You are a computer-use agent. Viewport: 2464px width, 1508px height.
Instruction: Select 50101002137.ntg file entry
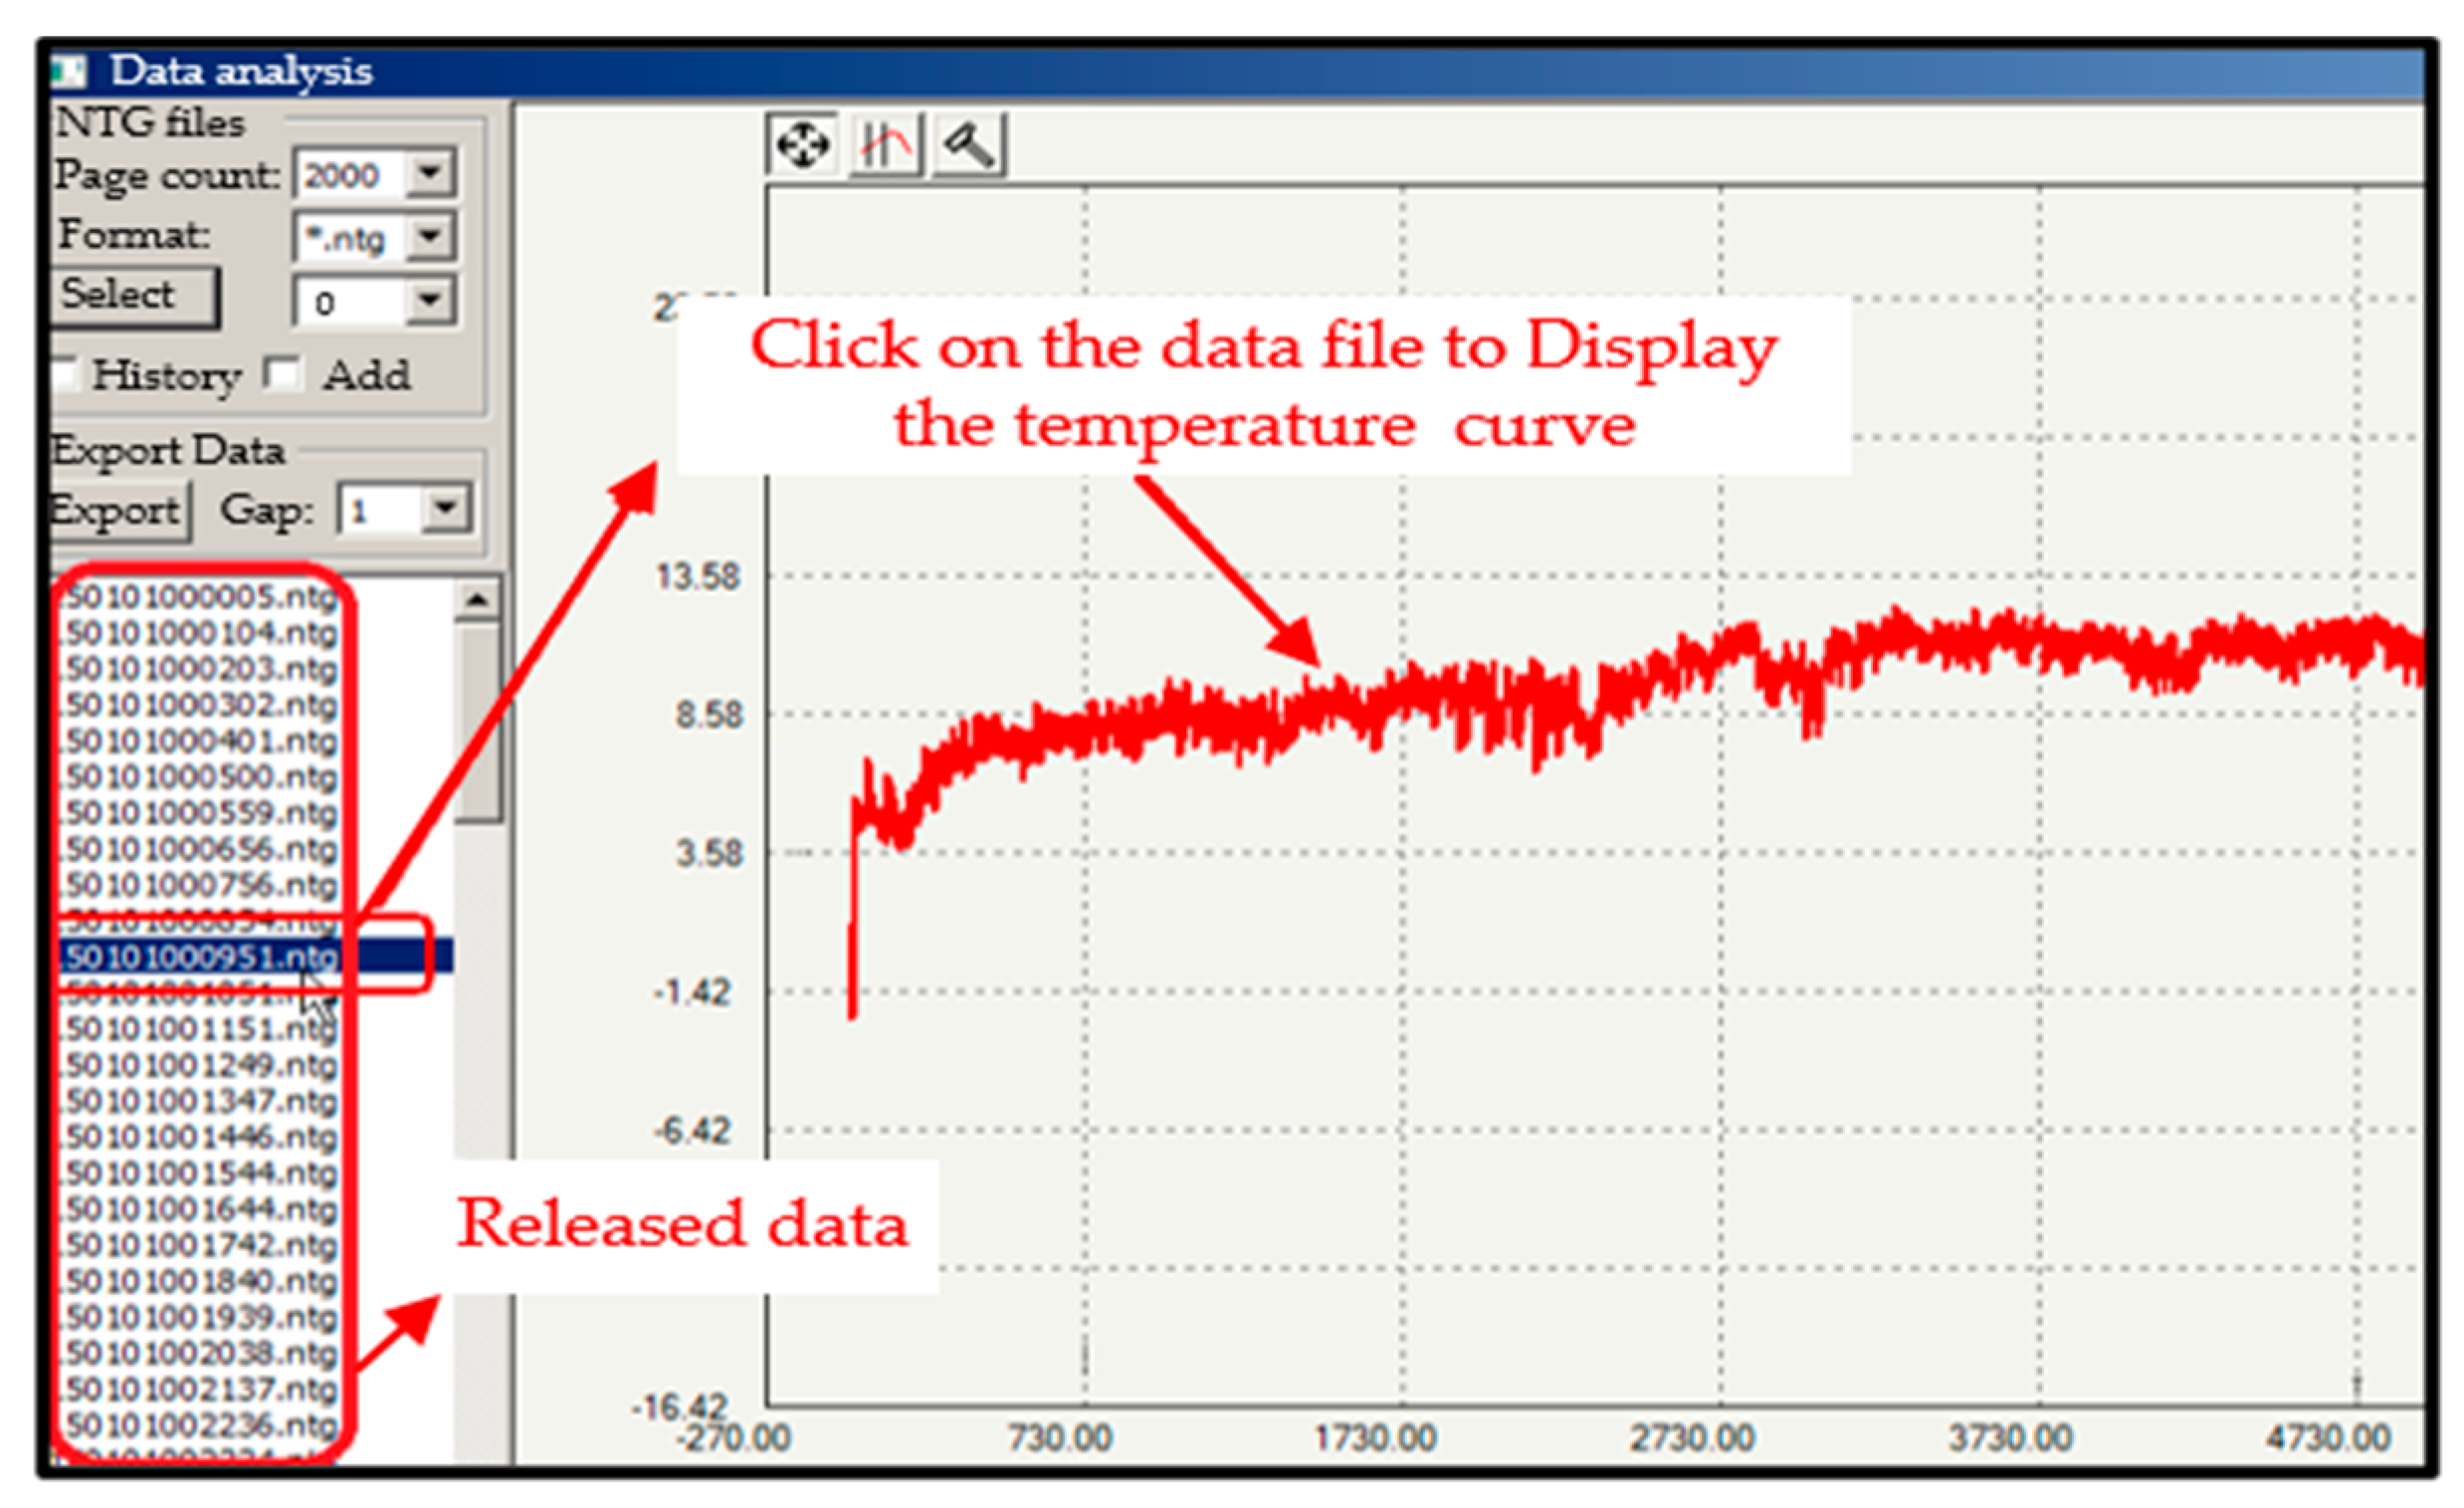click(x=202, y=1388)
